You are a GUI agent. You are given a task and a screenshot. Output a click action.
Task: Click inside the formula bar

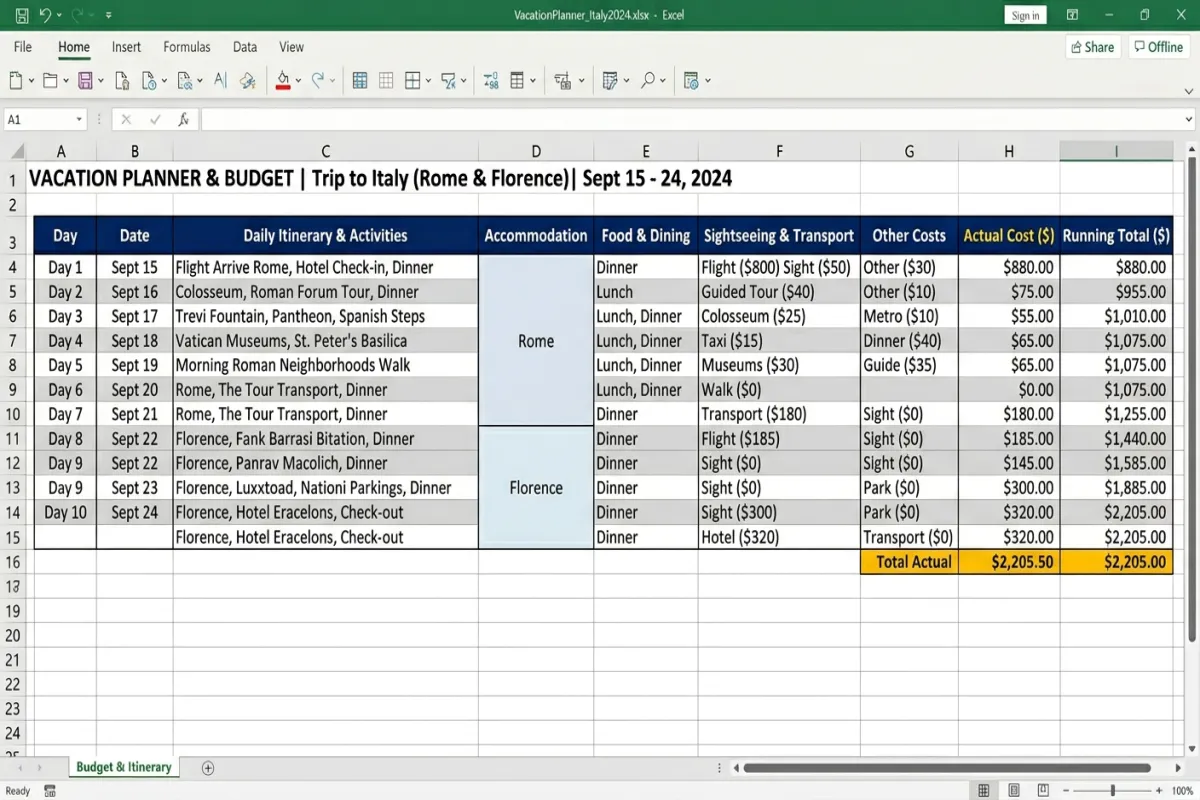(x=600, y=118)
